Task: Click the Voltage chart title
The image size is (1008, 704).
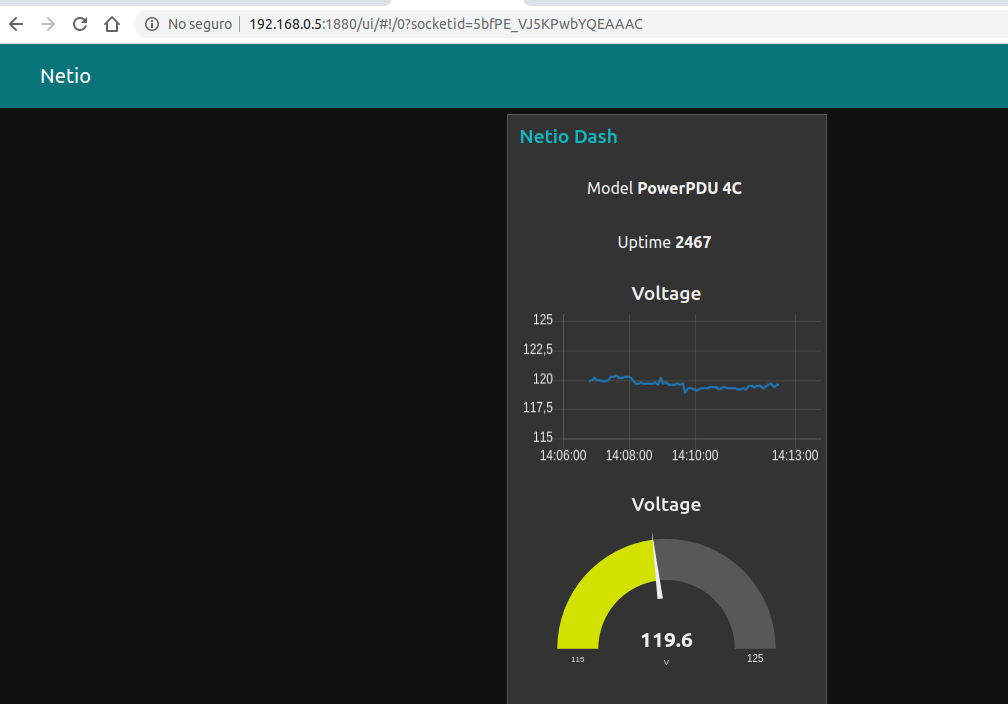Action: (x=666, y=293)
